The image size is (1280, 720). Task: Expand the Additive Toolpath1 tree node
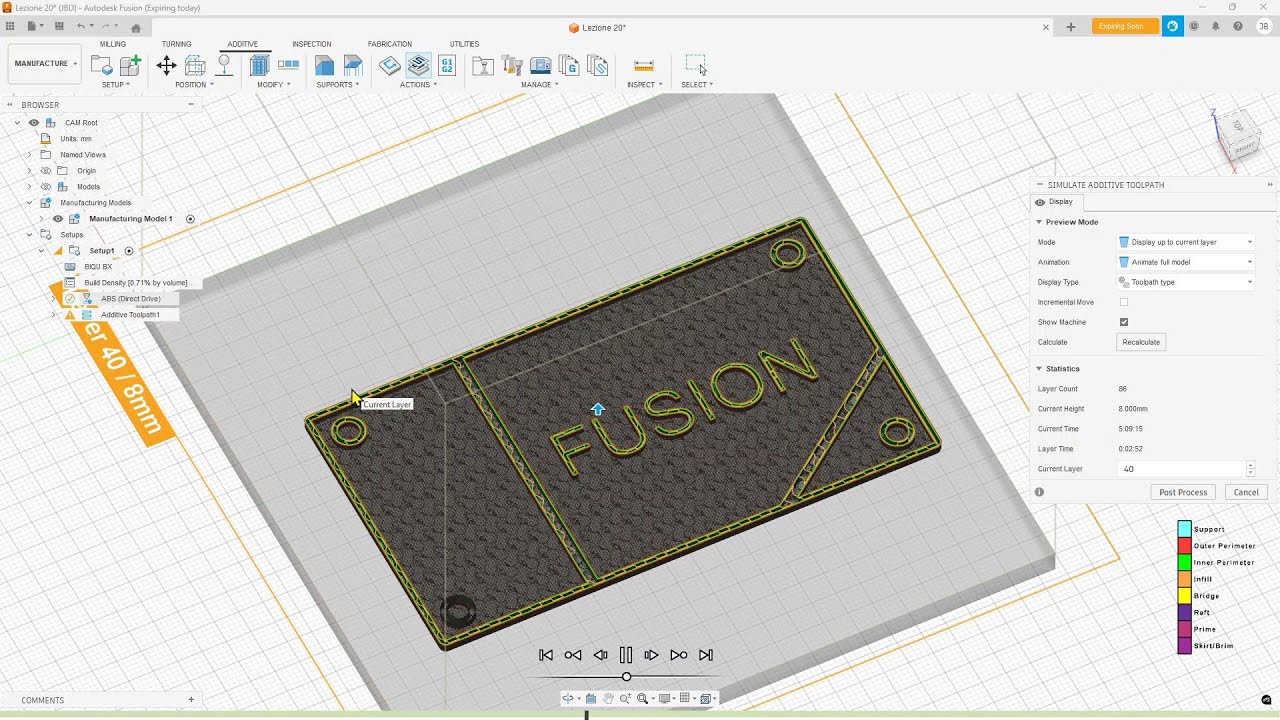click(x=53, y=315)
